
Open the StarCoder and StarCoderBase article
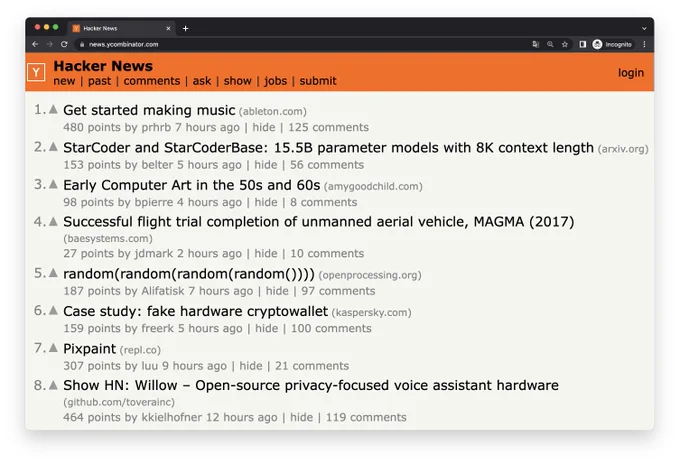tap(328, 148)
